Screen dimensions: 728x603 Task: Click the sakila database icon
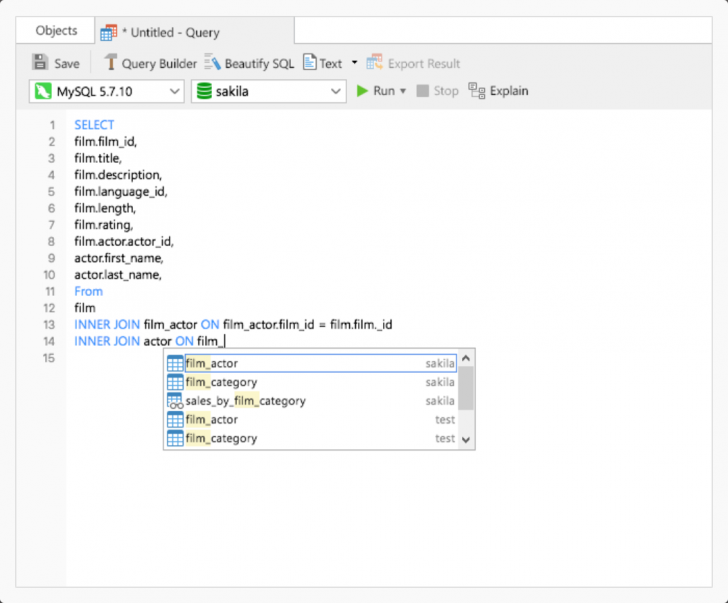[x=204, y=91]
